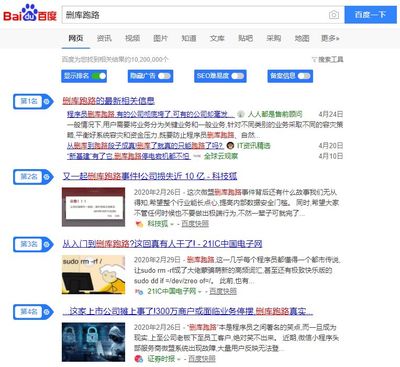Click the 第2名 rank badge
The height and width of the screenshot is (367, 400).
pyautogui.click(x=33, y=177)
